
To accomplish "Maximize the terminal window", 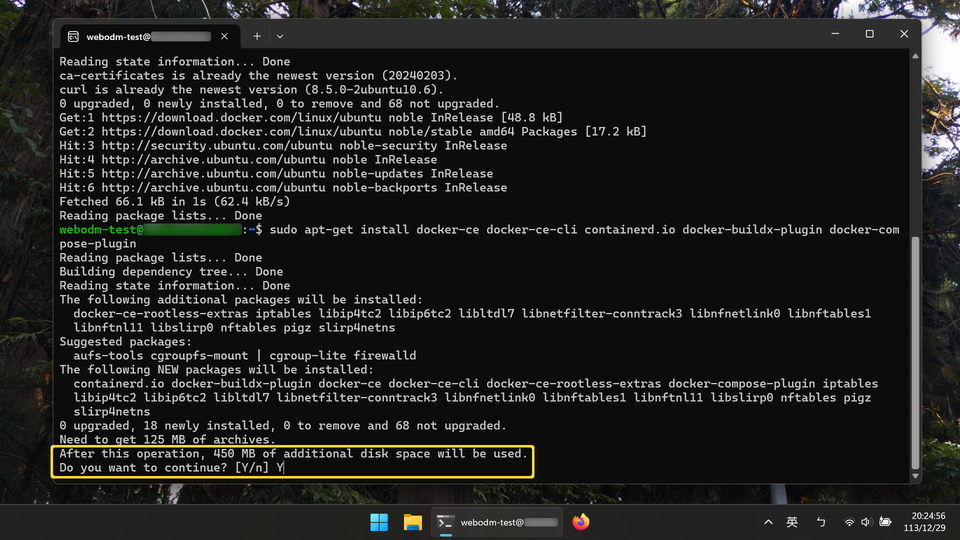I will 869,34.
